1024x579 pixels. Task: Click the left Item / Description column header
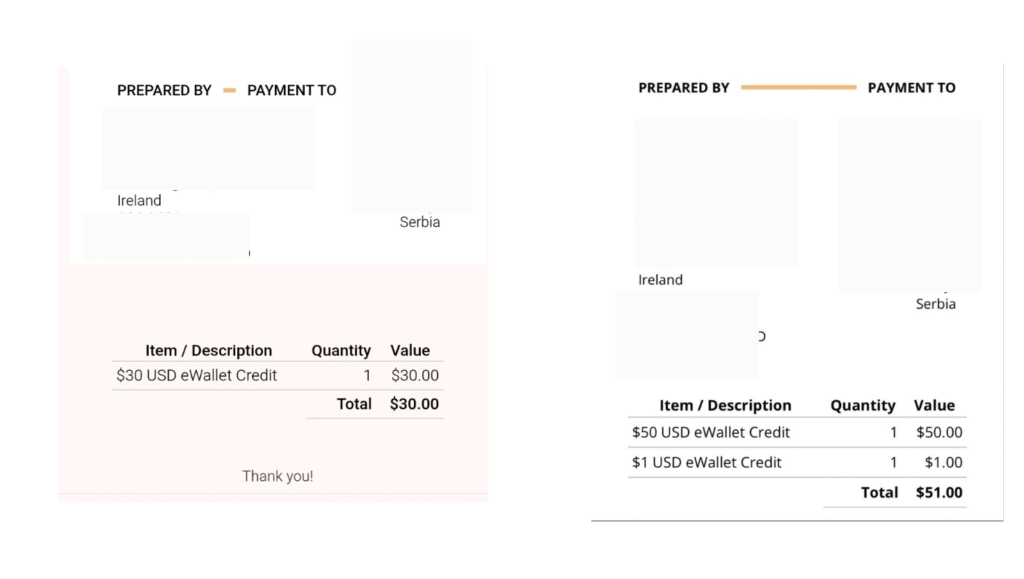[208, 351]
